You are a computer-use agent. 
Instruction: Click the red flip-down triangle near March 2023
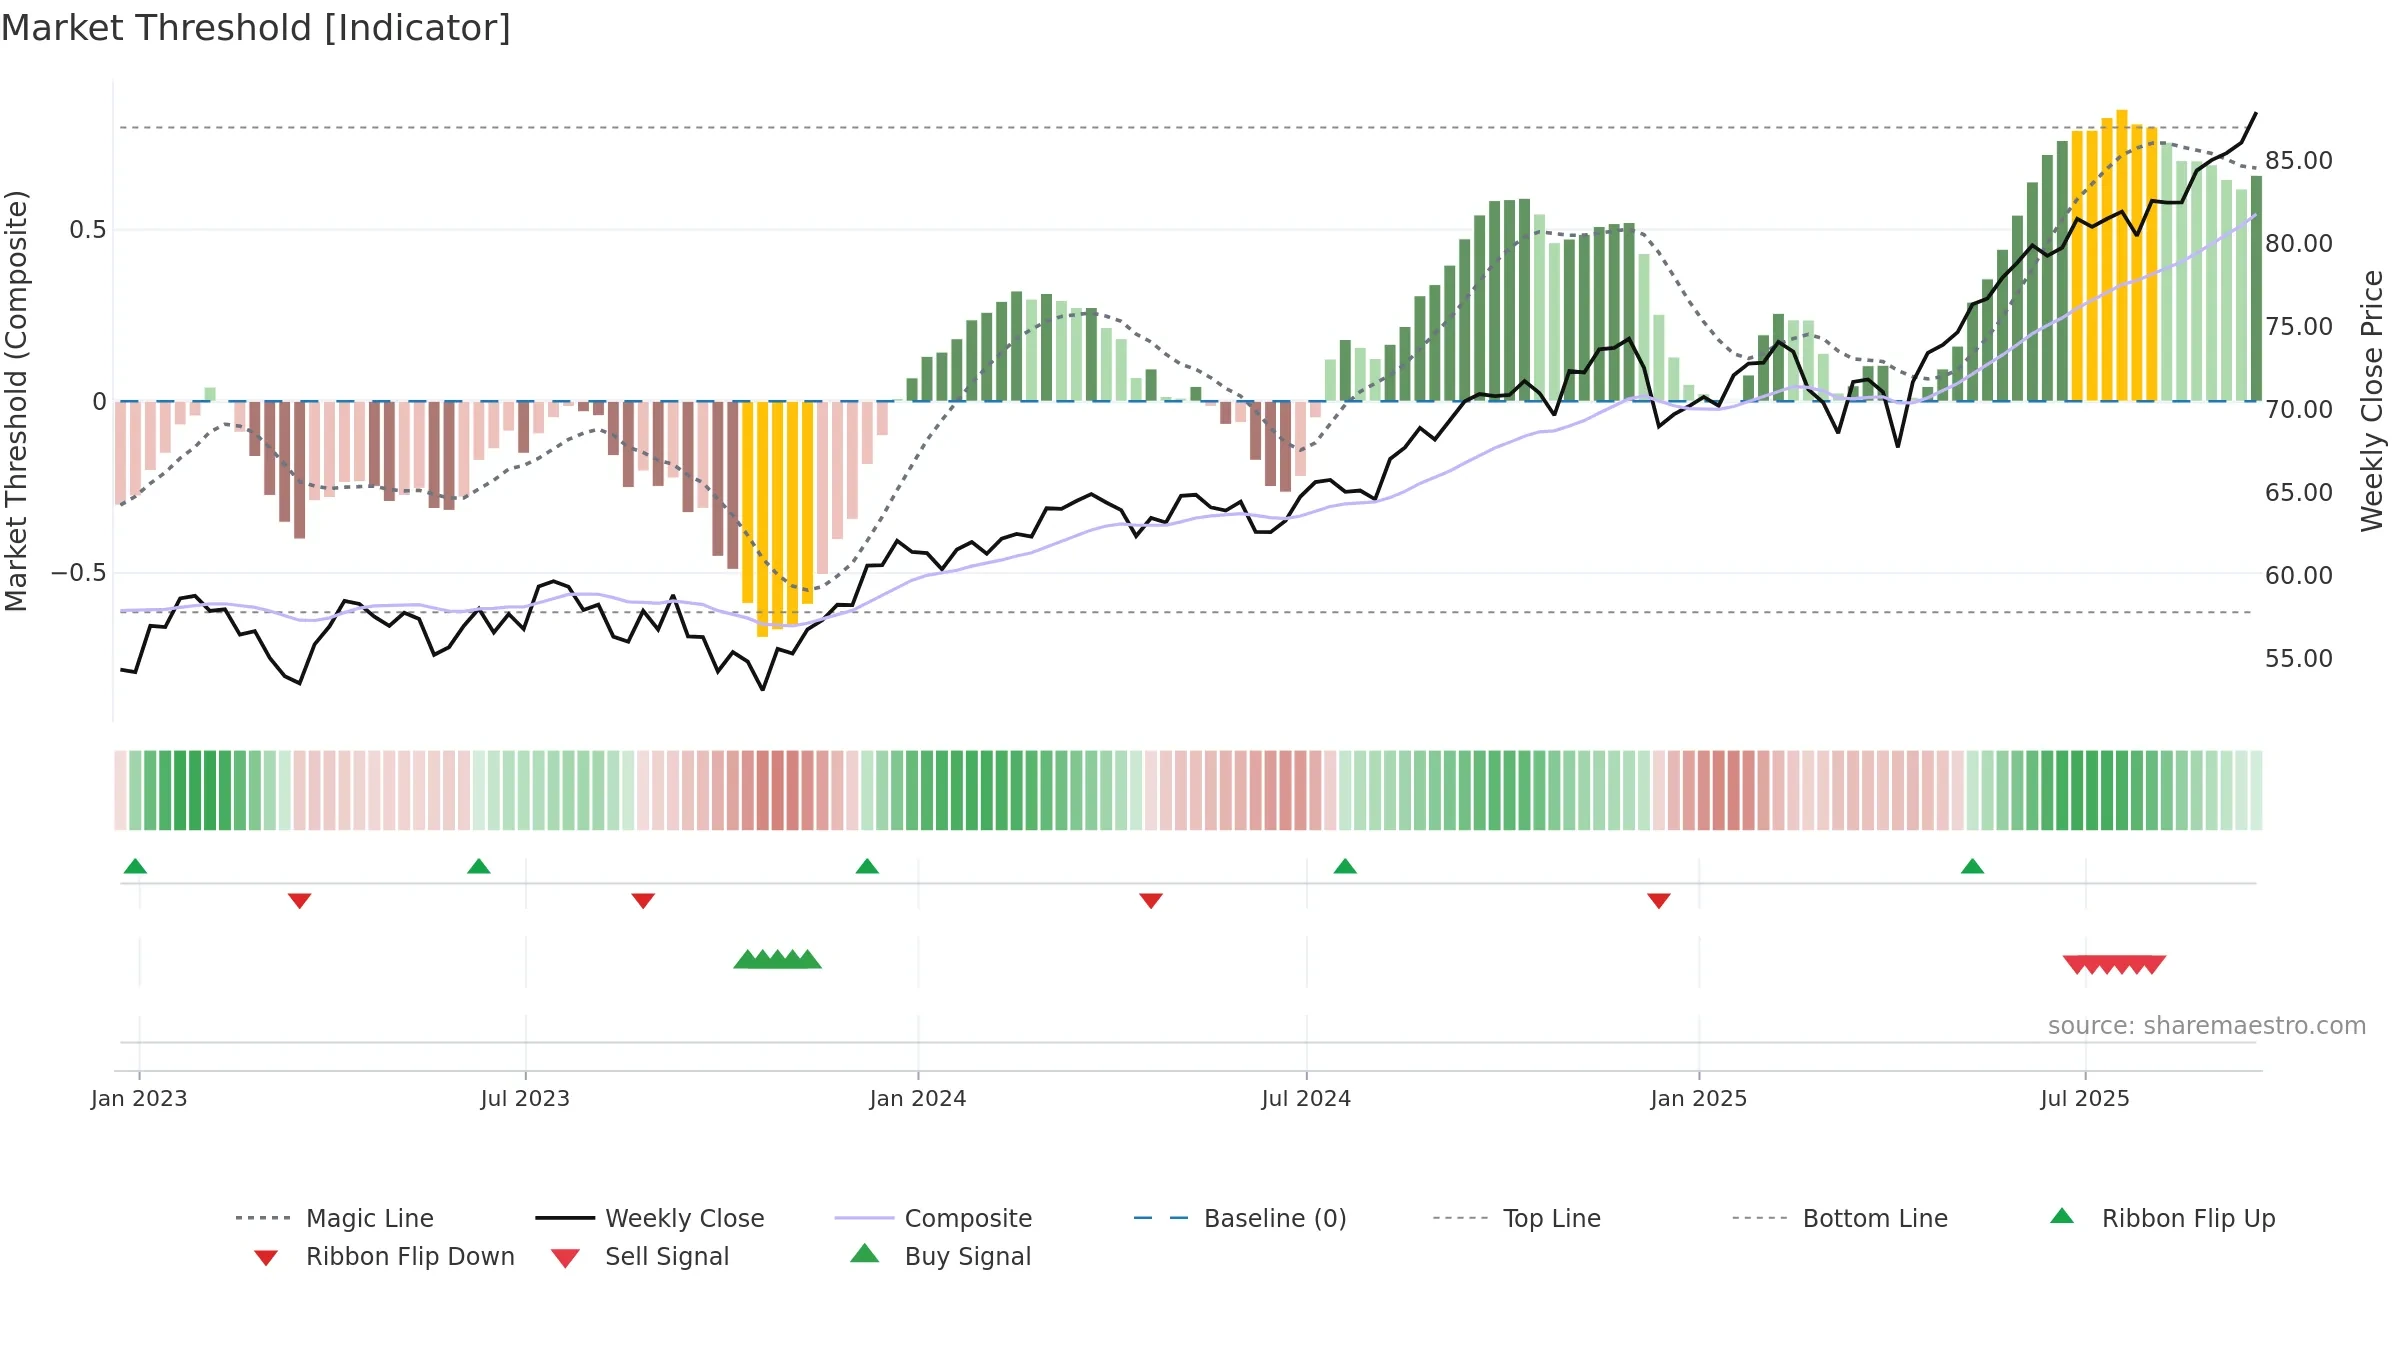(x=299, y=900)
